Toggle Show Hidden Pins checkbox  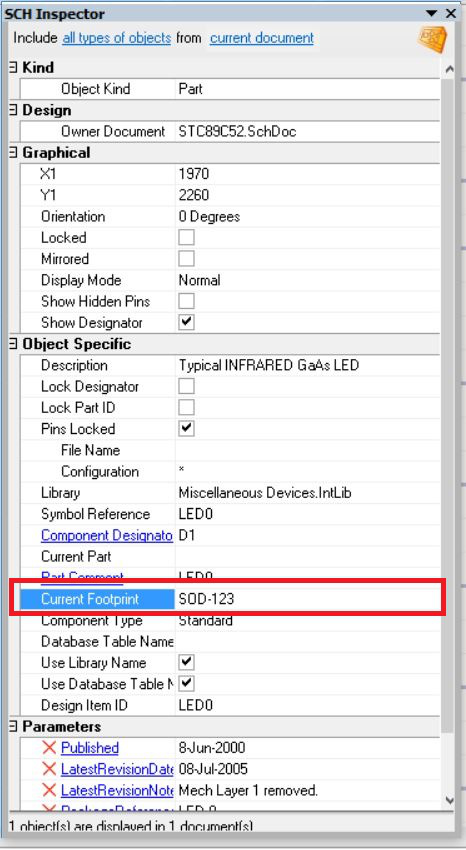tap(186, 301)
